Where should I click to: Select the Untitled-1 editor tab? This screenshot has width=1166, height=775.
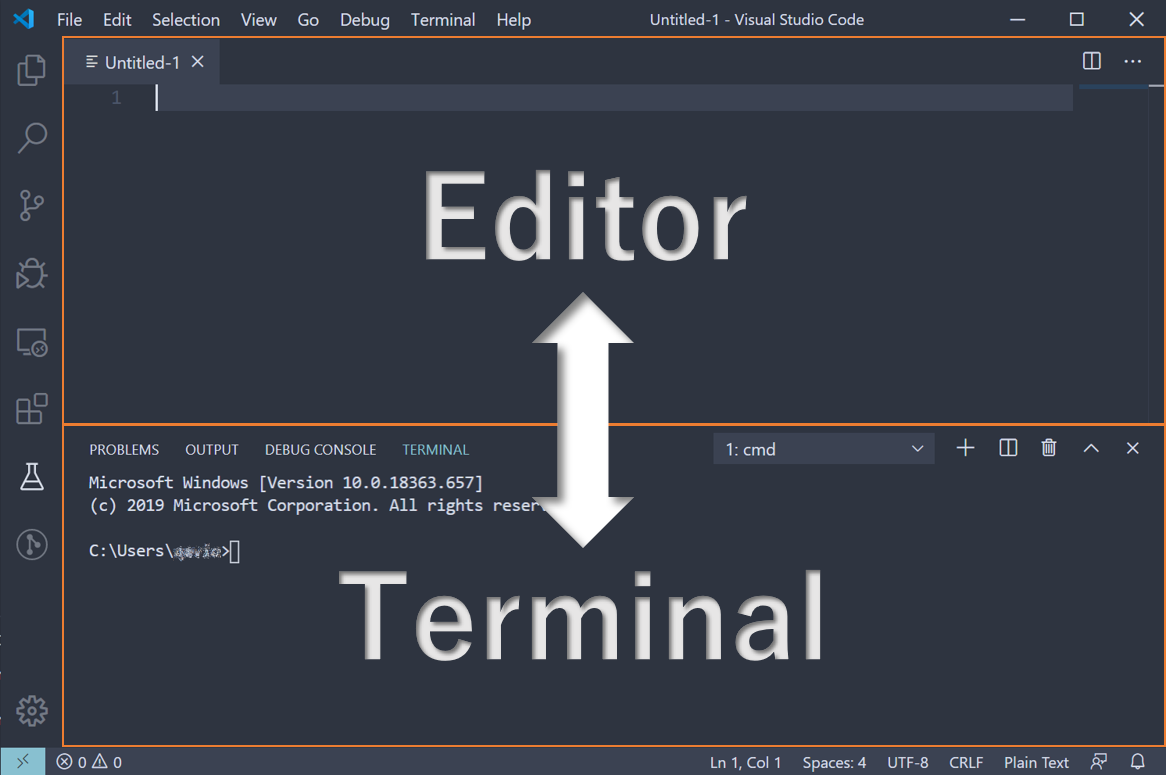click(141, 62)
